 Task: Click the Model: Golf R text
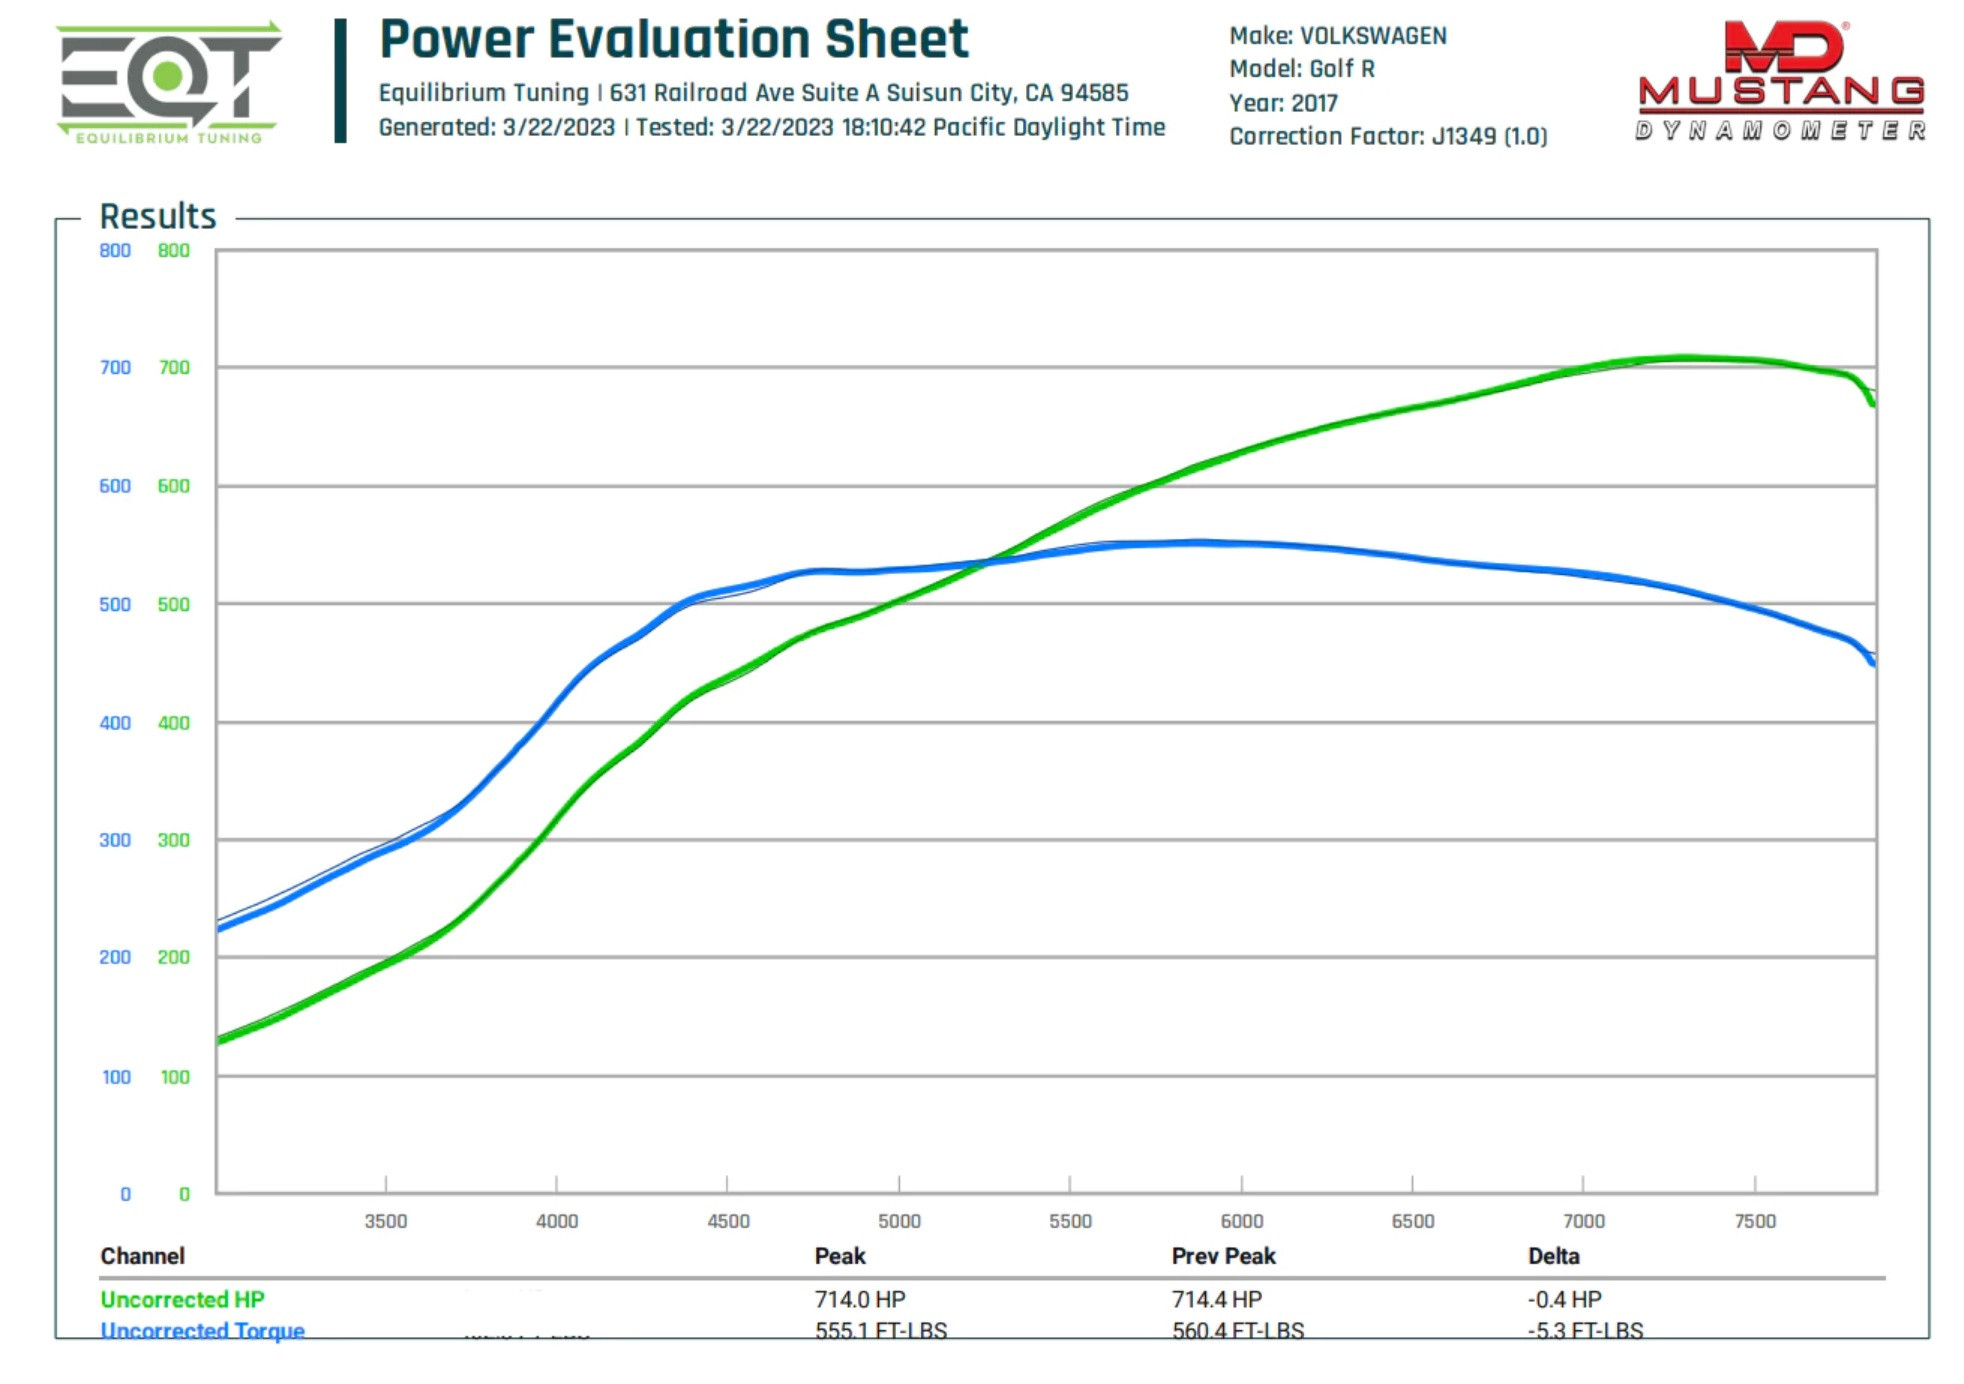click(x=1301, y=69)
